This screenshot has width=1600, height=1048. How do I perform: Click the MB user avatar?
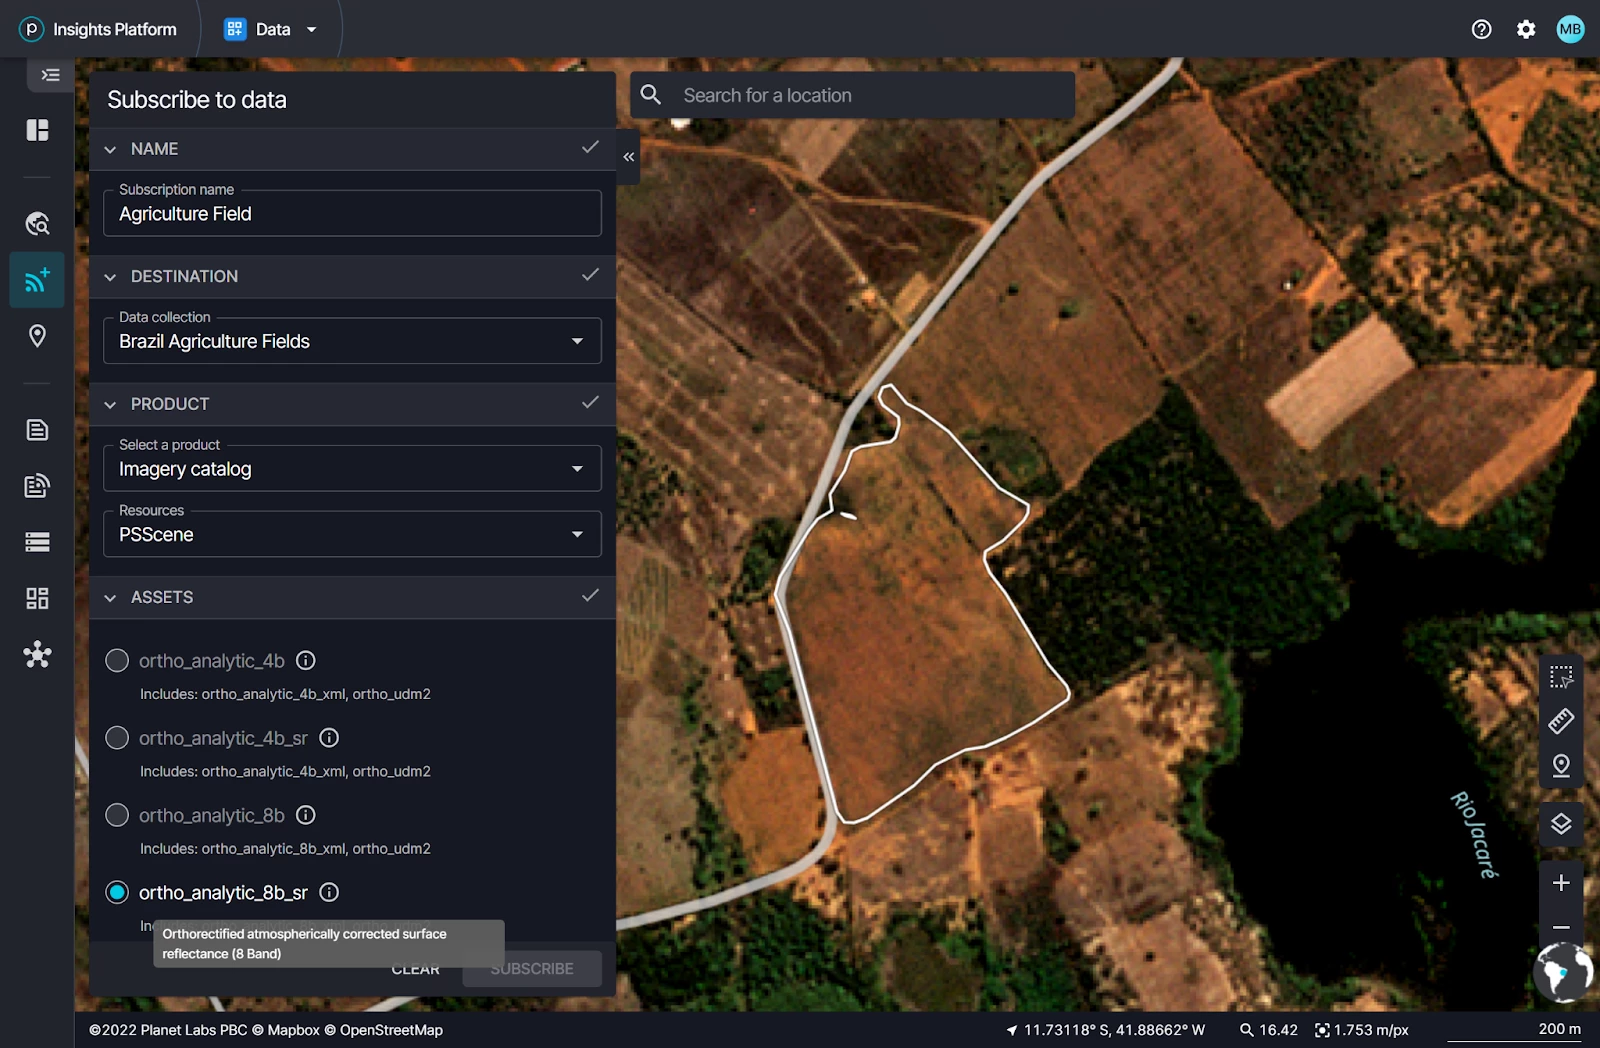click(1570, 29)
